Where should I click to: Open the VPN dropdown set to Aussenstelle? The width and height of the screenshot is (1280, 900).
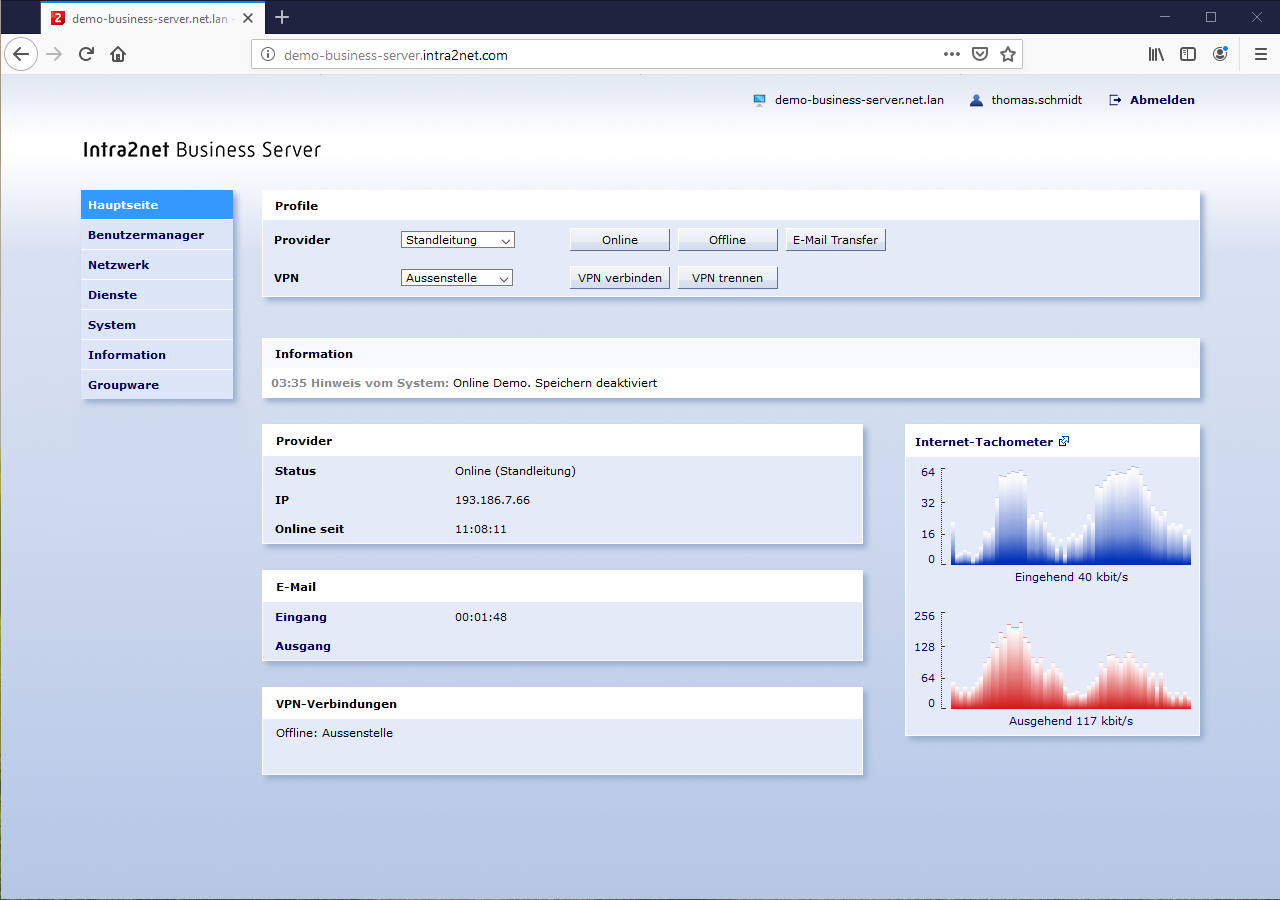[457, 278]
